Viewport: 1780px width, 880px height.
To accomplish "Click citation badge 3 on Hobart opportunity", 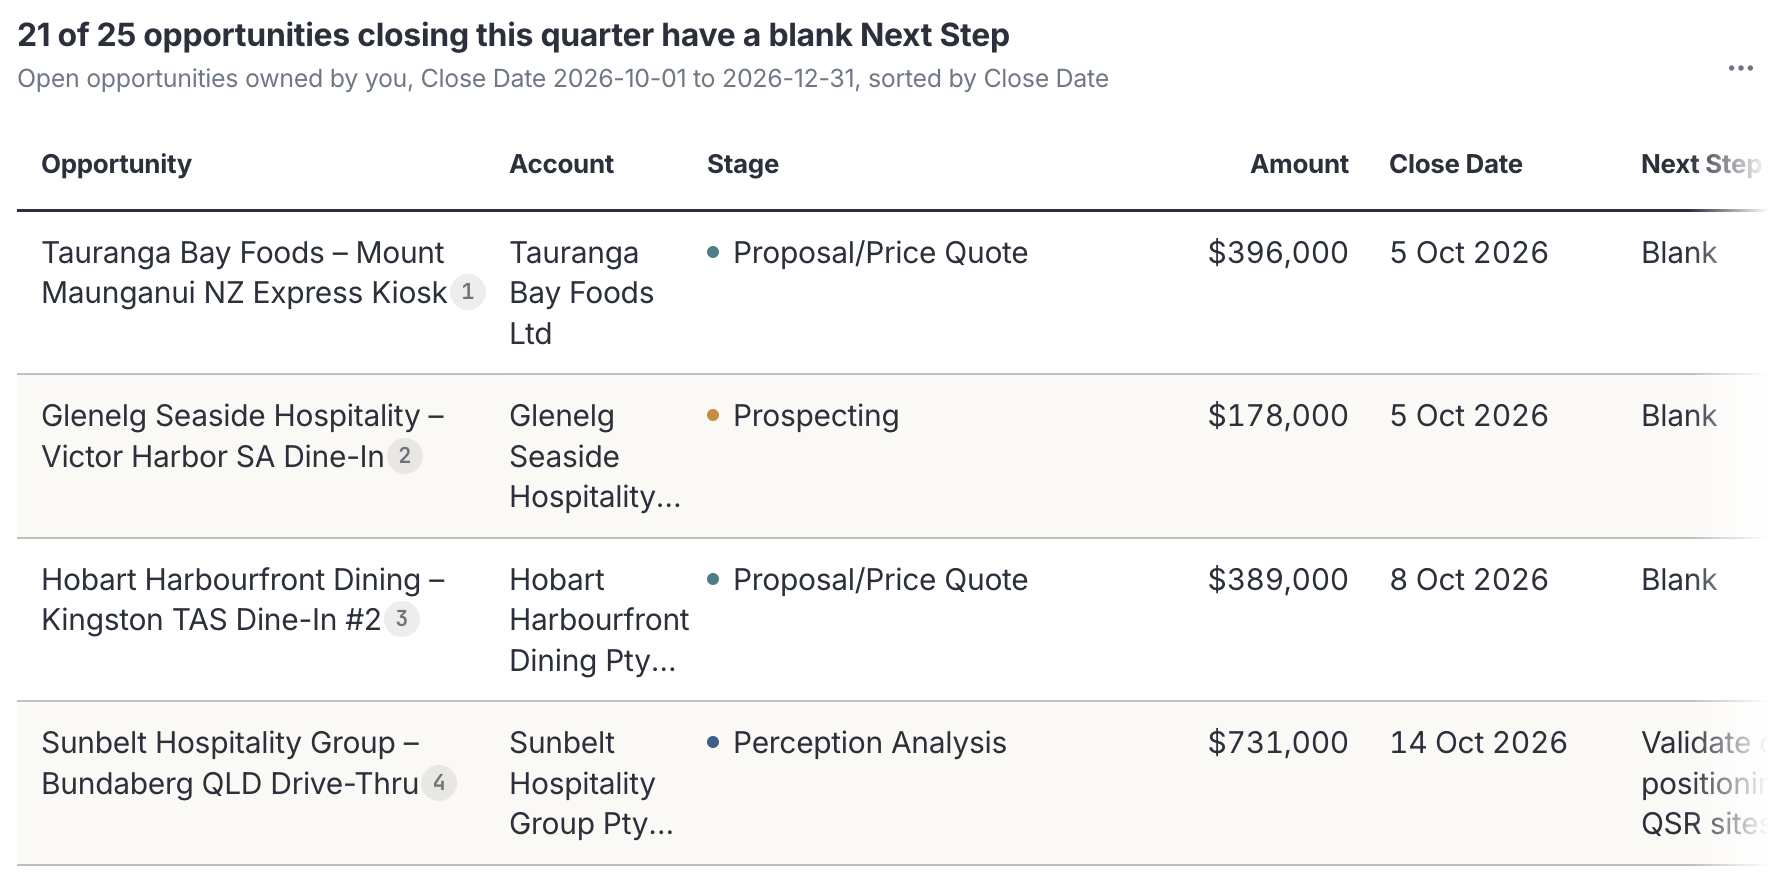I will coord(401,619).
